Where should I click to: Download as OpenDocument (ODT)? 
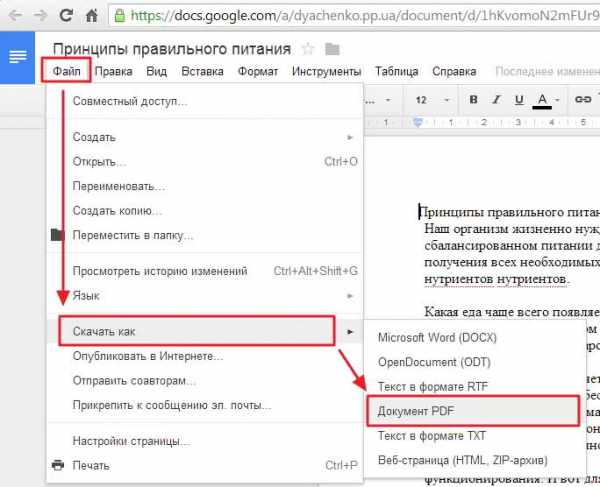(x=475, y=362)
